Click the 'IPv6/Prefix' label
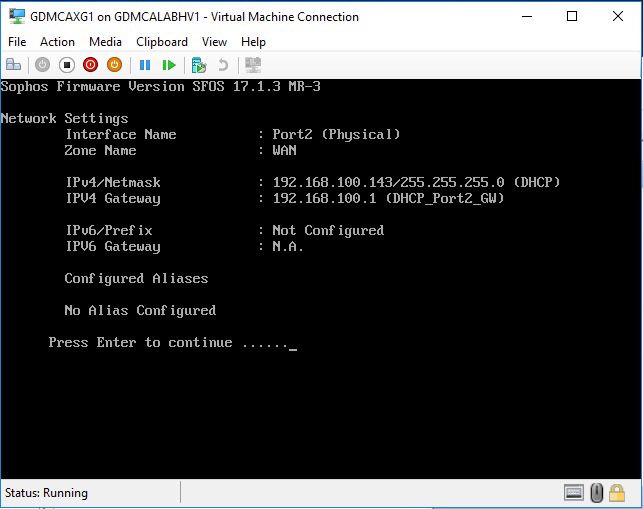Image resolution: width=643 pixels, height=509 pixels. tap(109, 231)
